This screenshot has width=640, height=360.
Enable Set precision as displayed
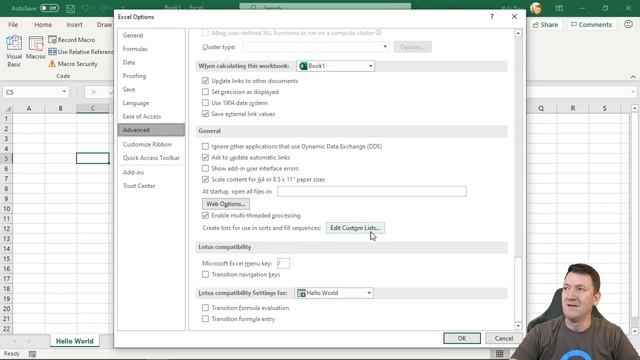click(205, 92)
